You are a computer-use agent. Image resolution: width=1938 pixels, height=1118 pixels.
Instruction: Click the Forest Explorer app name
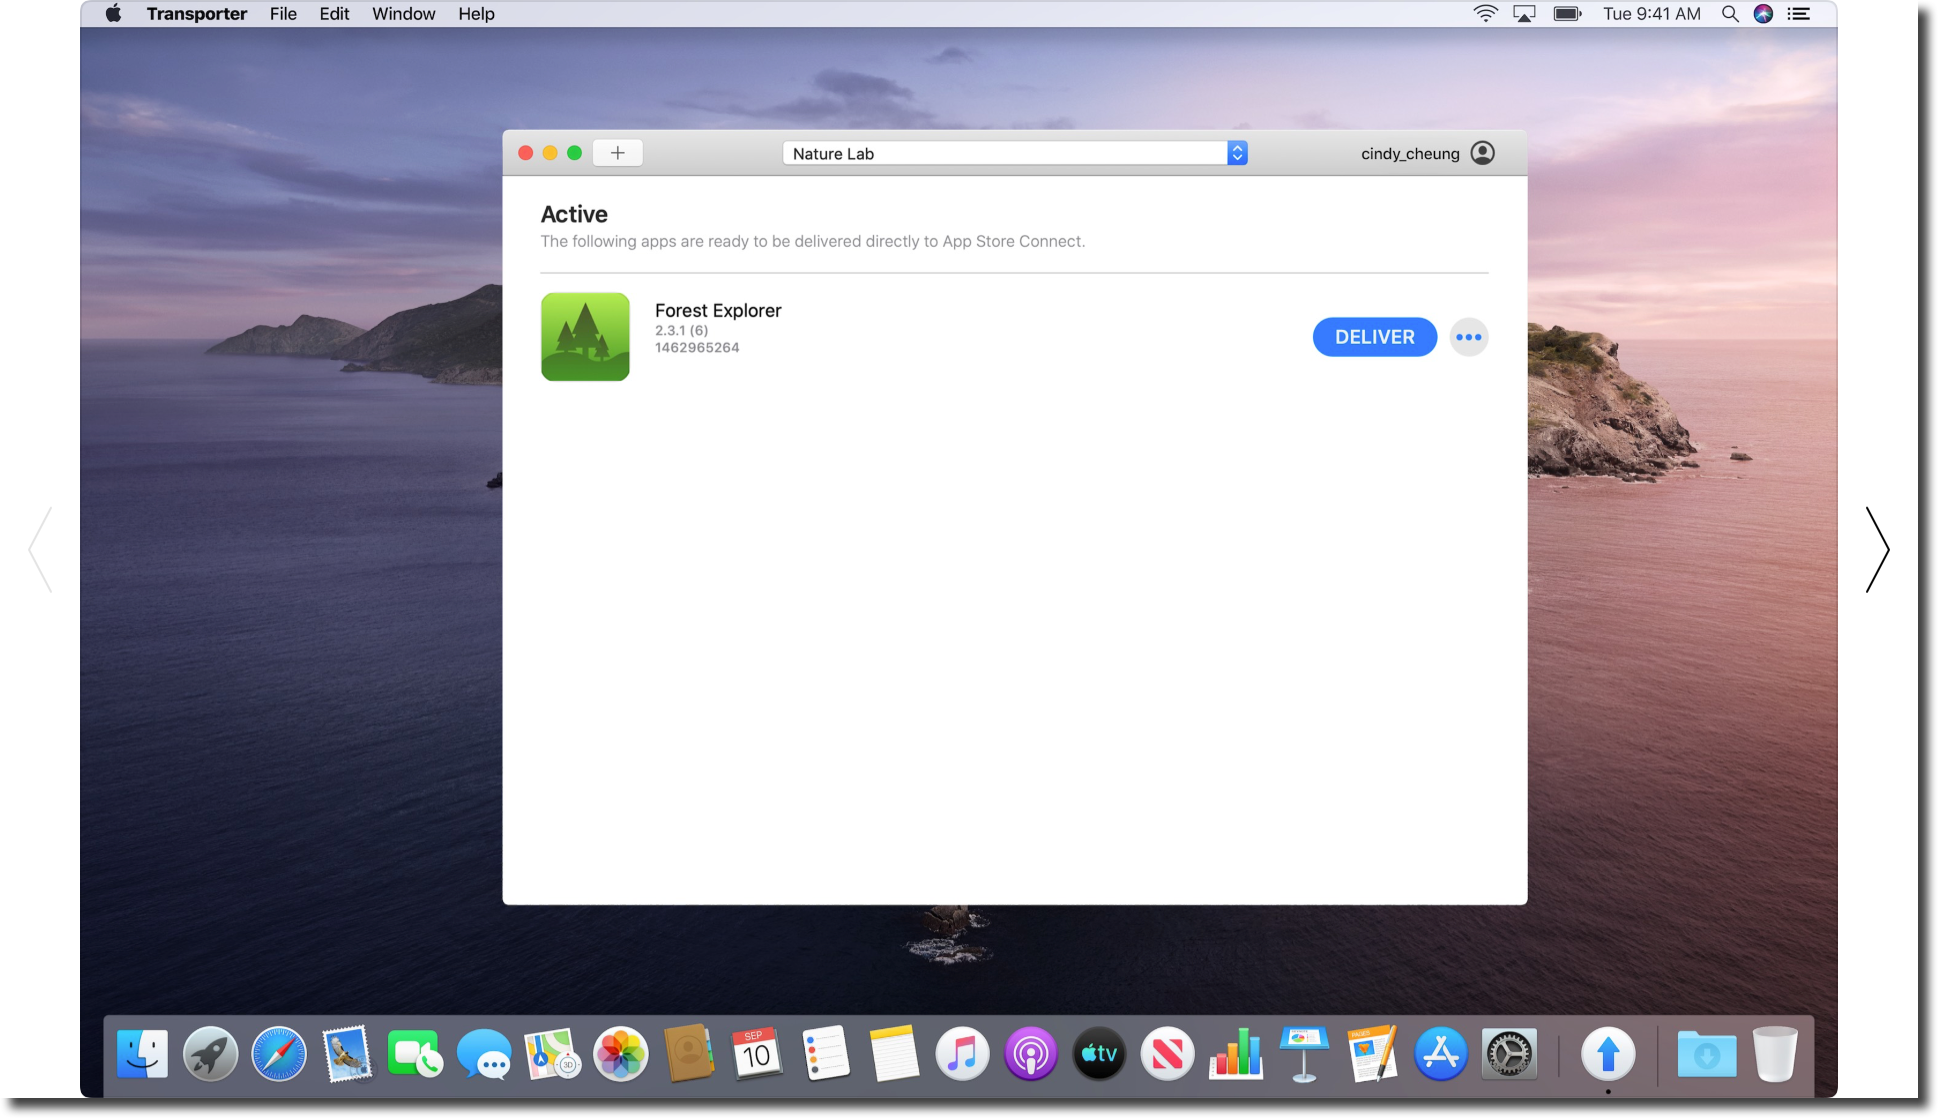tap(718, 310)
